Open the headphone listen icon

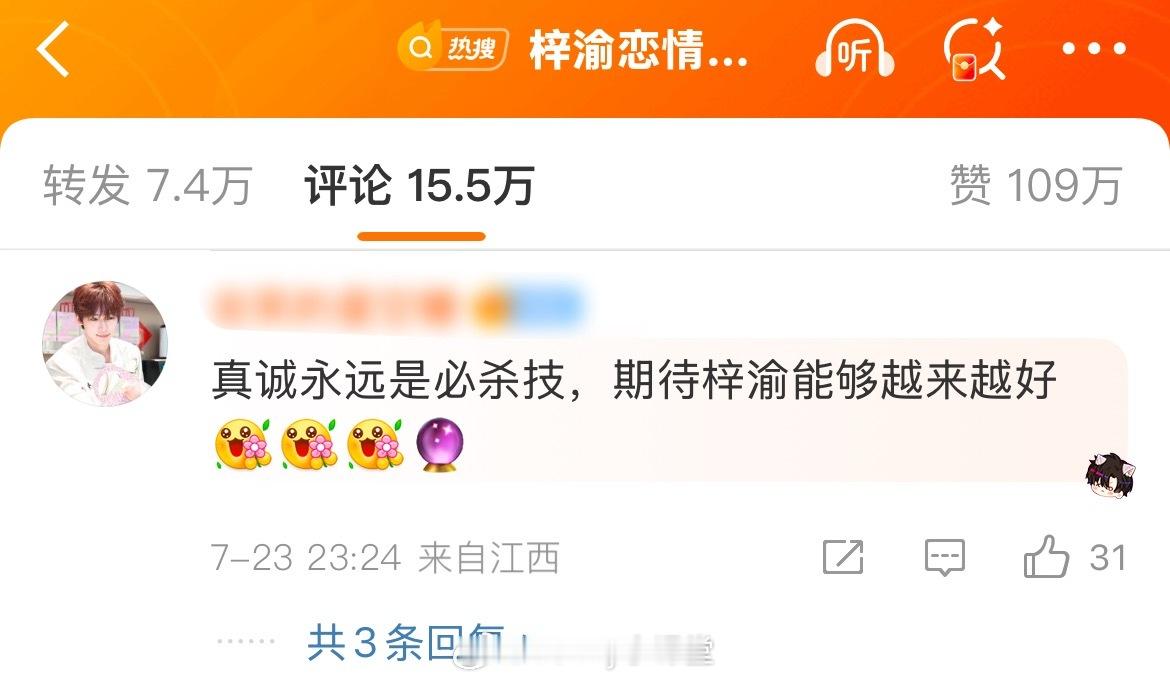click(x=854, y=49)
